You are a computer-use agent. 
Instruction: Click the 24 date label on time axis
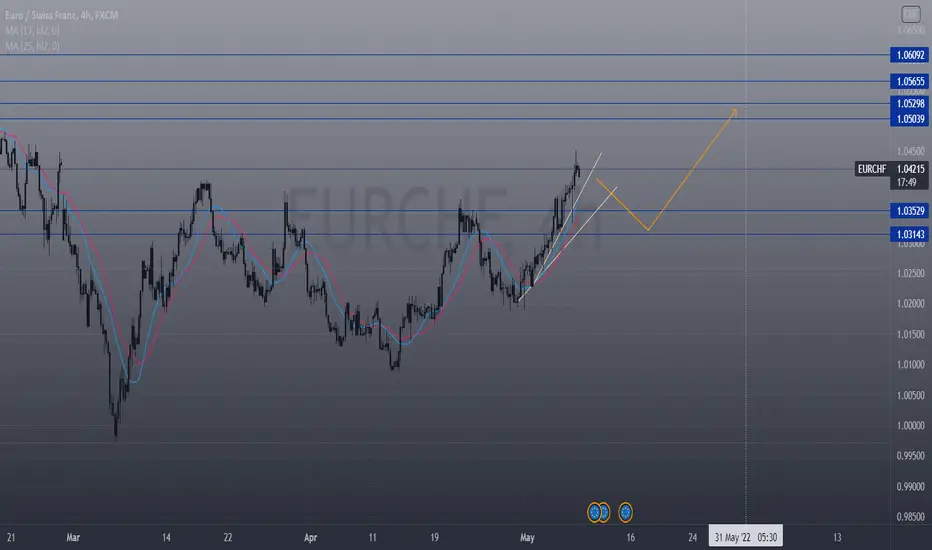pyautogui.click(x=692, y=537)
